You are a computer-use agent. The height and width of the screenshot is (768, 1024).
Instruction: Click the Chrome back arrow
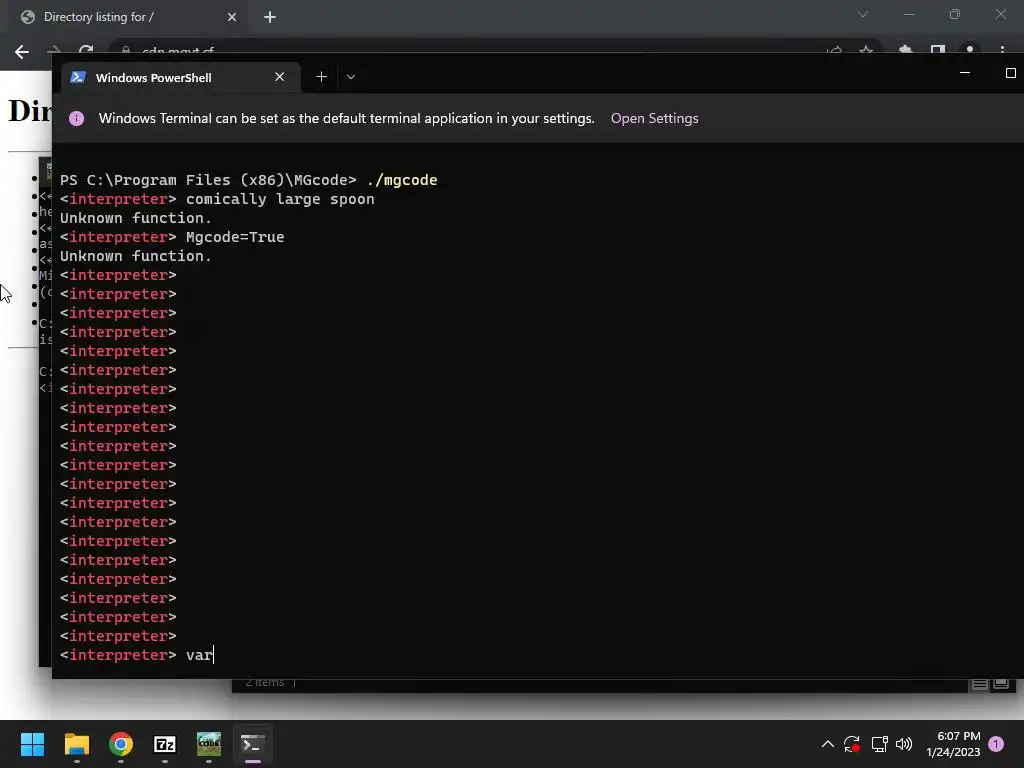point(22,52)
